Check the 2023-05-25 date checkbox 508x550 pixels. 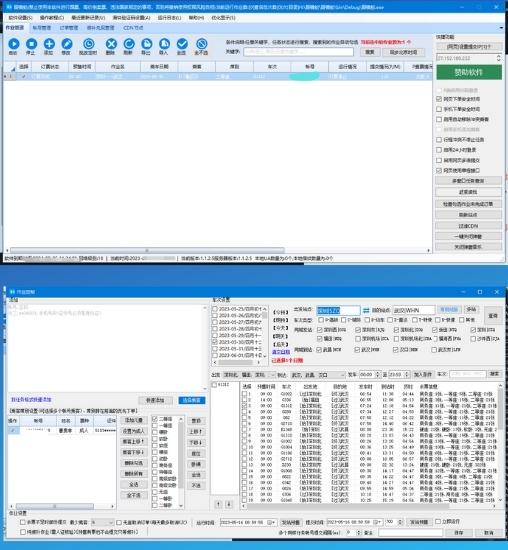tap(215, 309)
